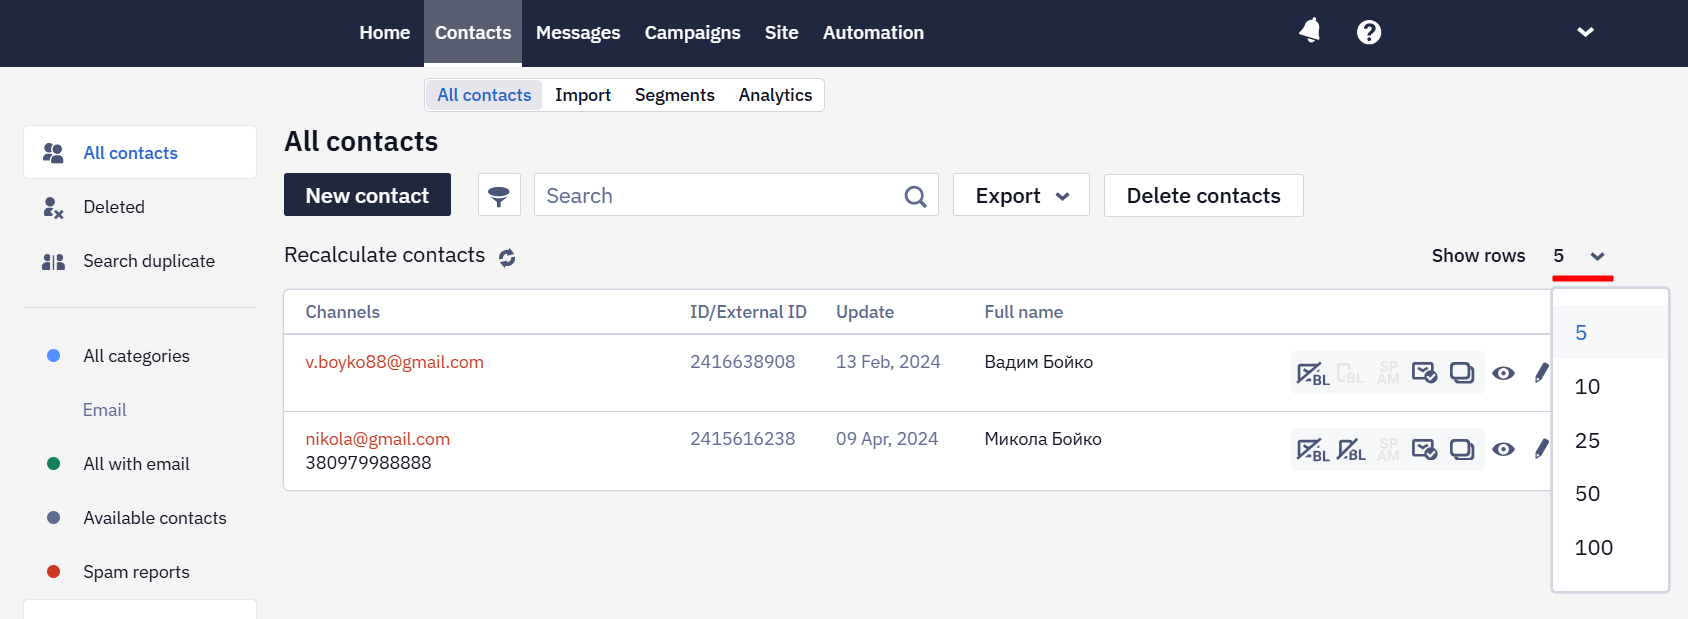This screenshot has width=1688, height=619.
Task: Click SPAM icon in Микола Бойко row
Action: coord(1389,450)
